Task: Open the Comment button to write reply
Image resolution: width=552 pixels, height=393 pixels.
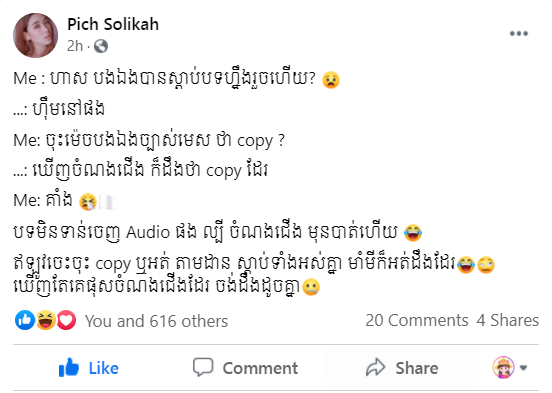Action: click(x=245, y=368)
